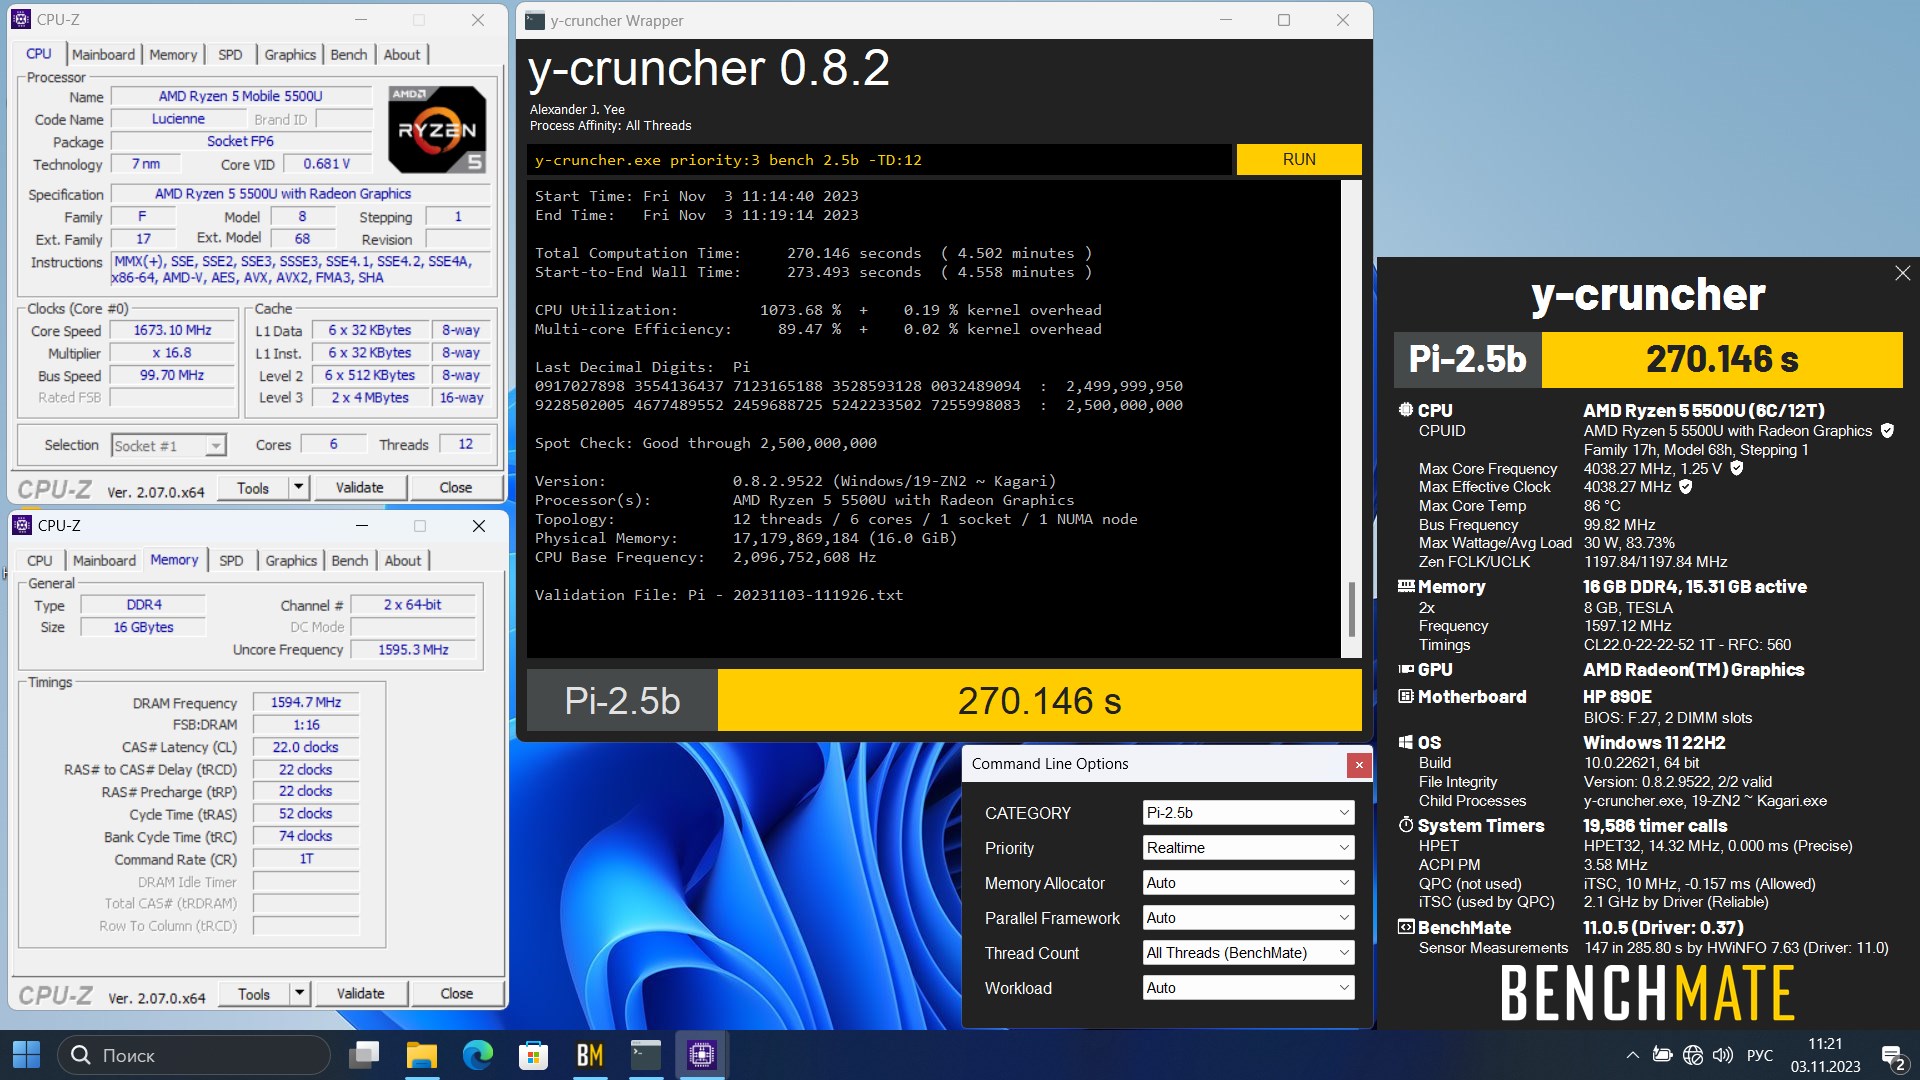Open BenchMate taskbar icon
The width and height of the screenshot is (1920, 1080).
pyautogui.click(x=590, y=1055)
